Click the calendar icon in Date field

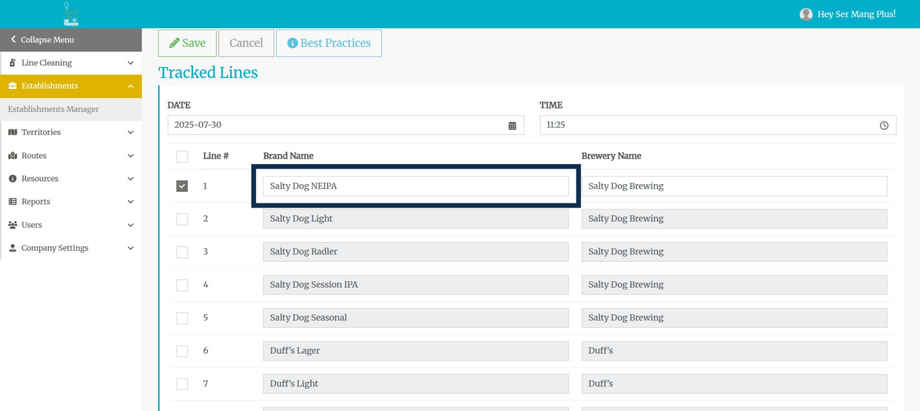512,126
